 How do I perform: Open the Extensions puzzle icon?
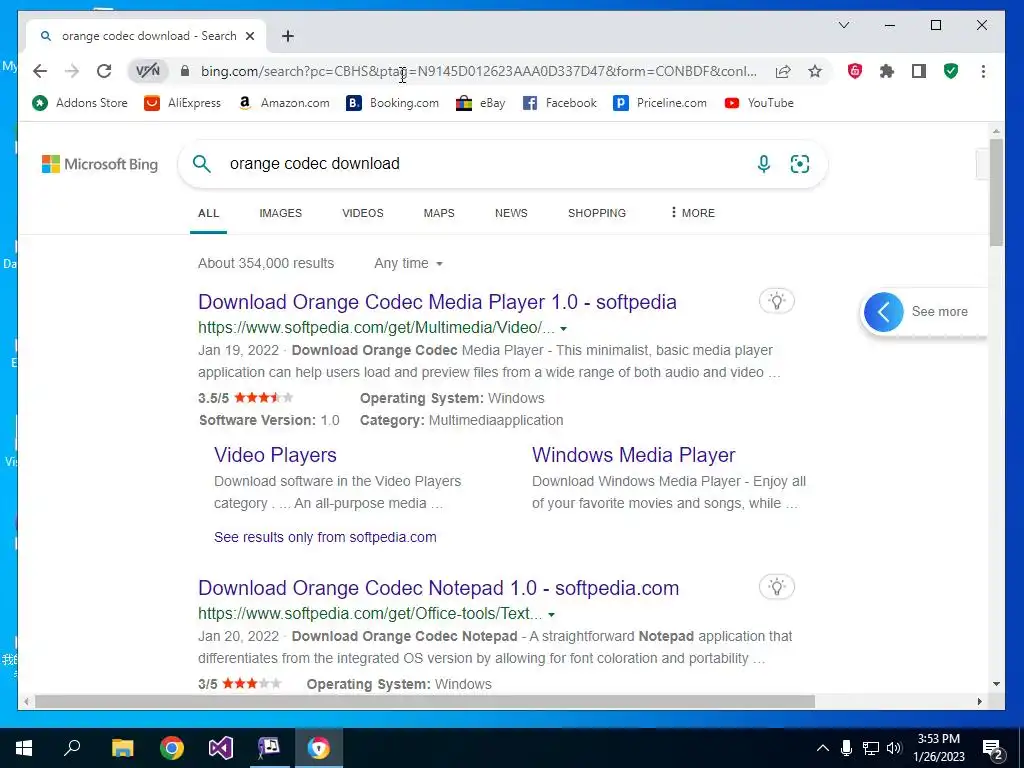(x=887, y=71)
